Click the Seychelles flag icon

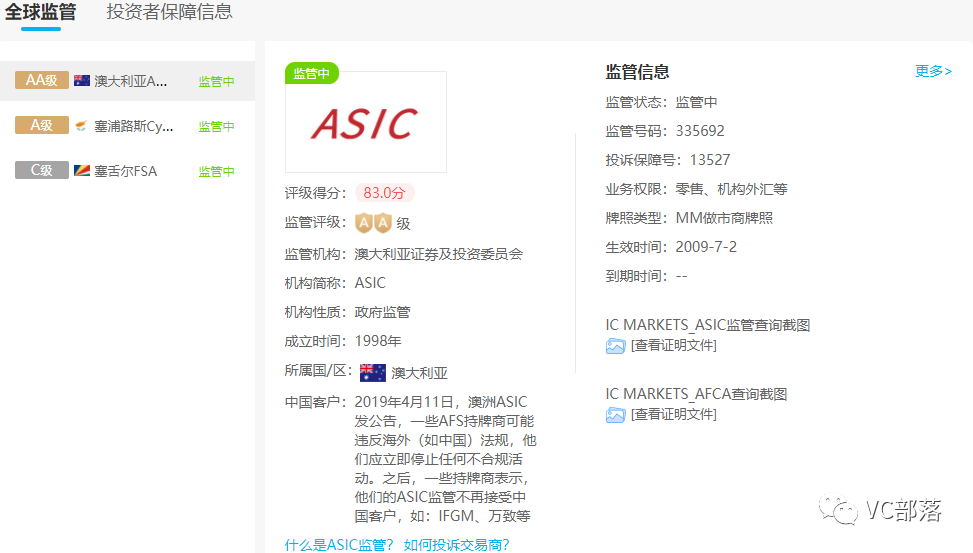(82, 171)
